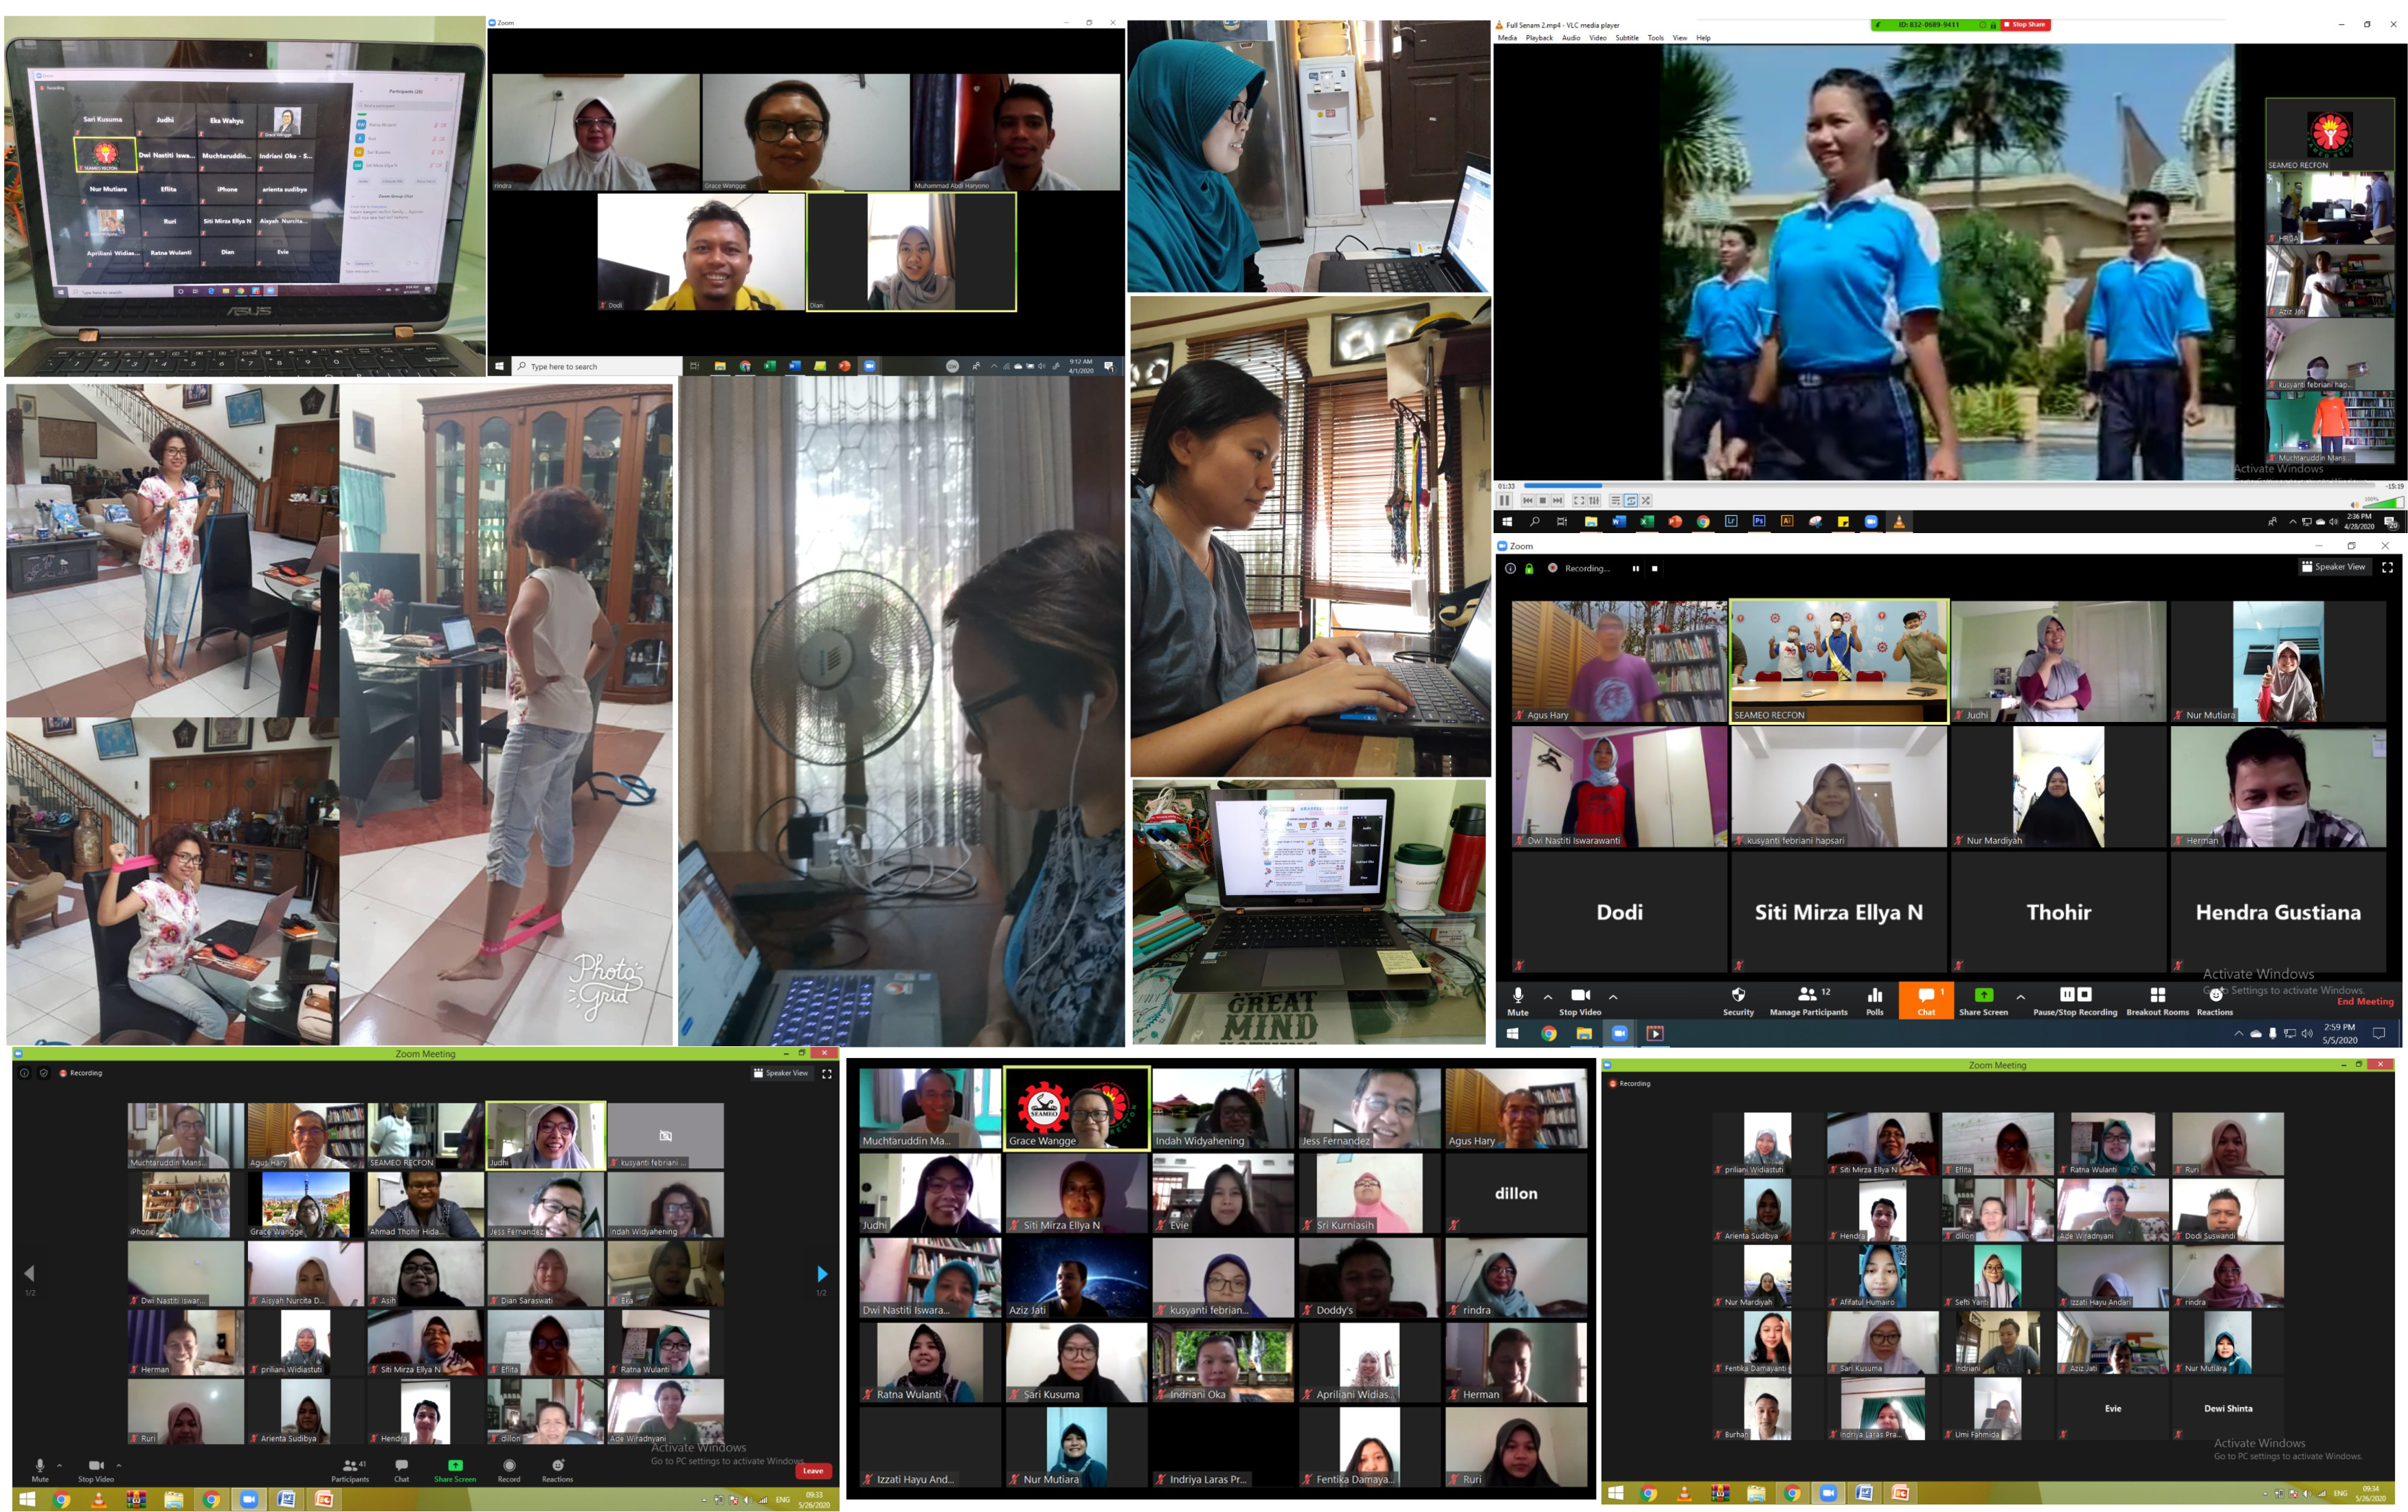This screenshot has height=1512, width=2408.
Task: Click the round Record icon in Zoom
Action: tap(509, 1465)
